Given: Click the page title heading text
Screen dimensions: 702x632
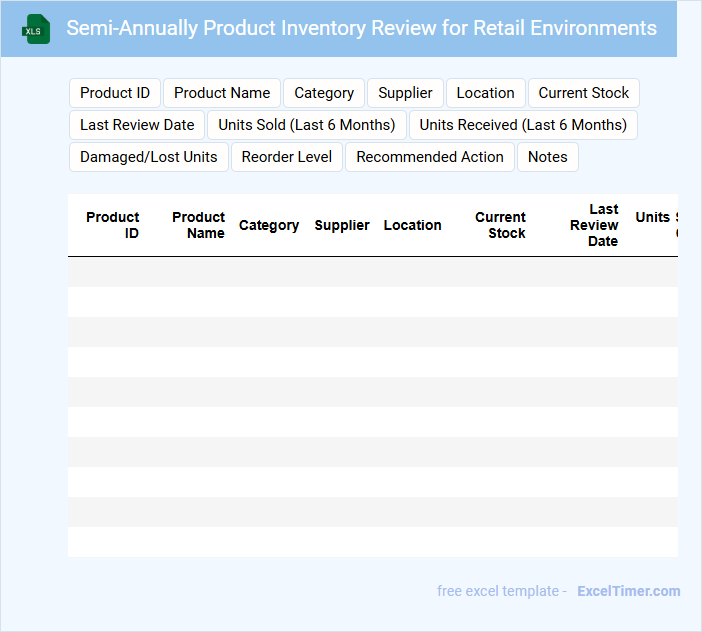Looking at the screenshot, I should point(362,28).
